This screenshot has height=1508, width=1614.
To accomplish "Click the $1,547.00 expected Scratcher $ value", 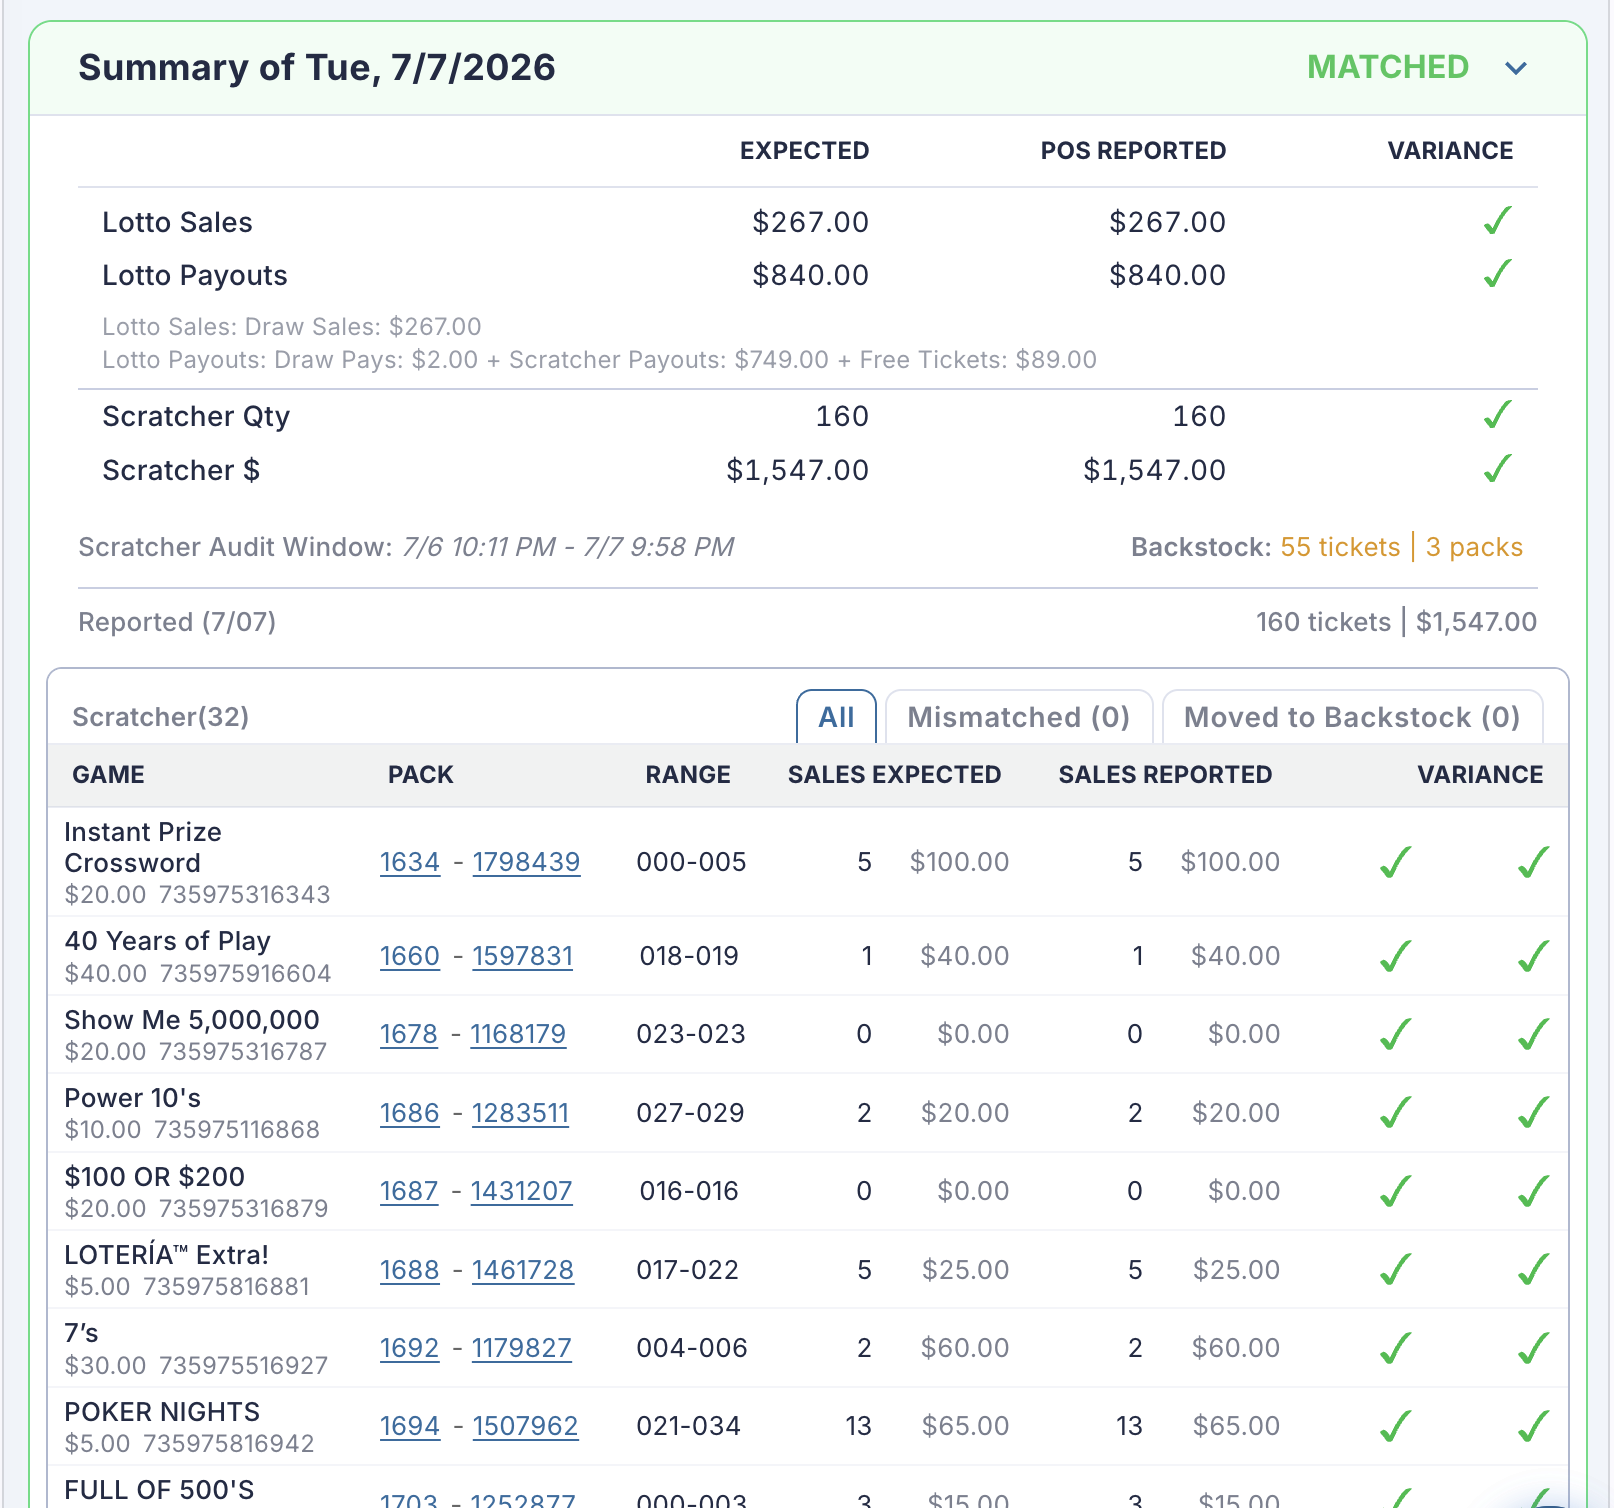I will click(x=797, y=470).
